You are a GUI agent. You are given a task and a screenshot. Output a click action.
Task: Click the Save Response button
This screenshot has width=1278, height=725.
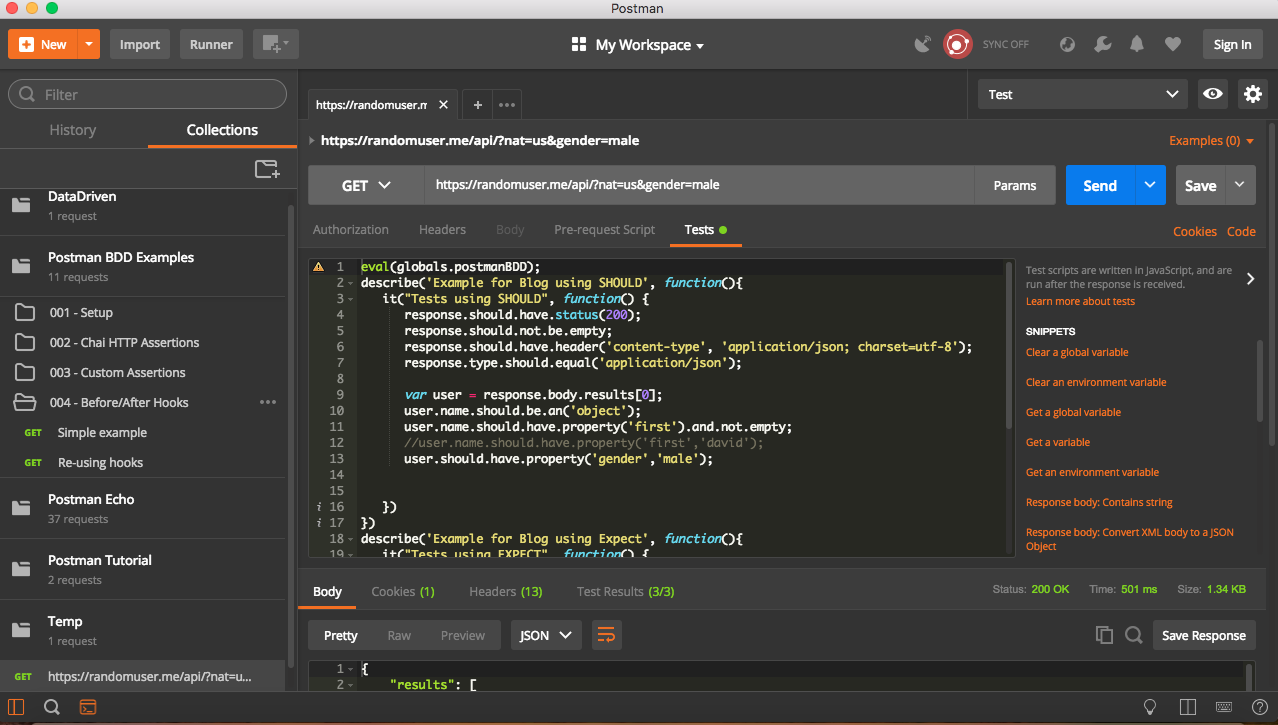pos(1204,635)
